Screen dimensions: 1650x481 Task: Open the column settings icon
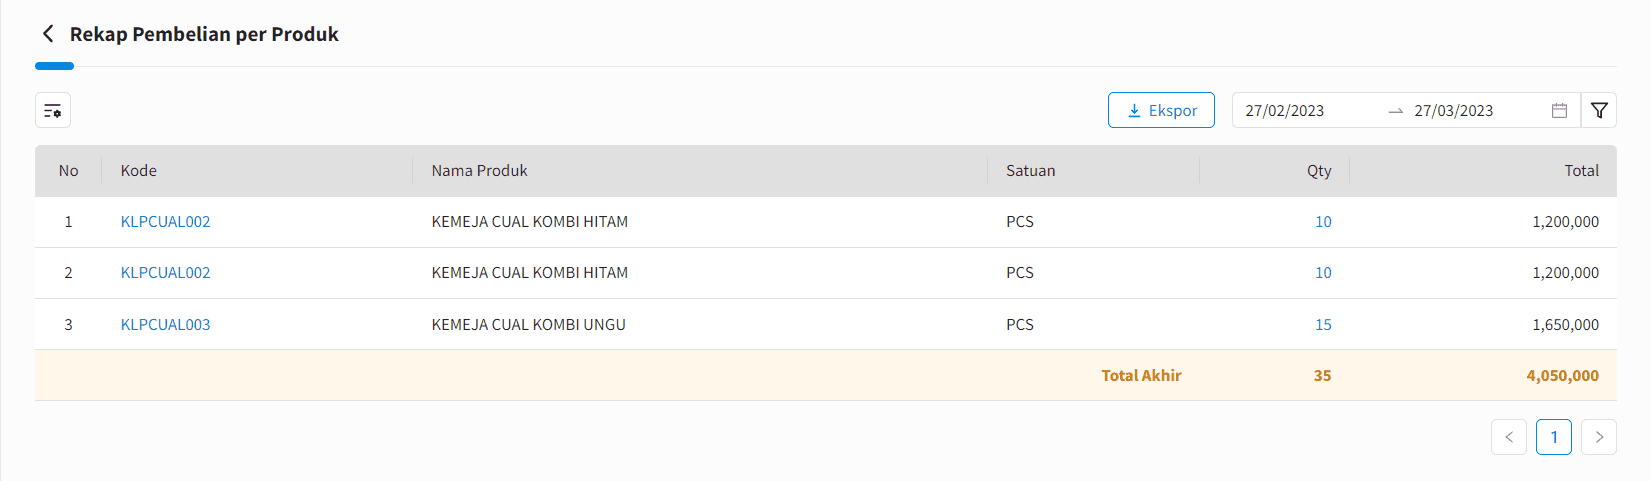pyautogui.click(x=53, y=110)
